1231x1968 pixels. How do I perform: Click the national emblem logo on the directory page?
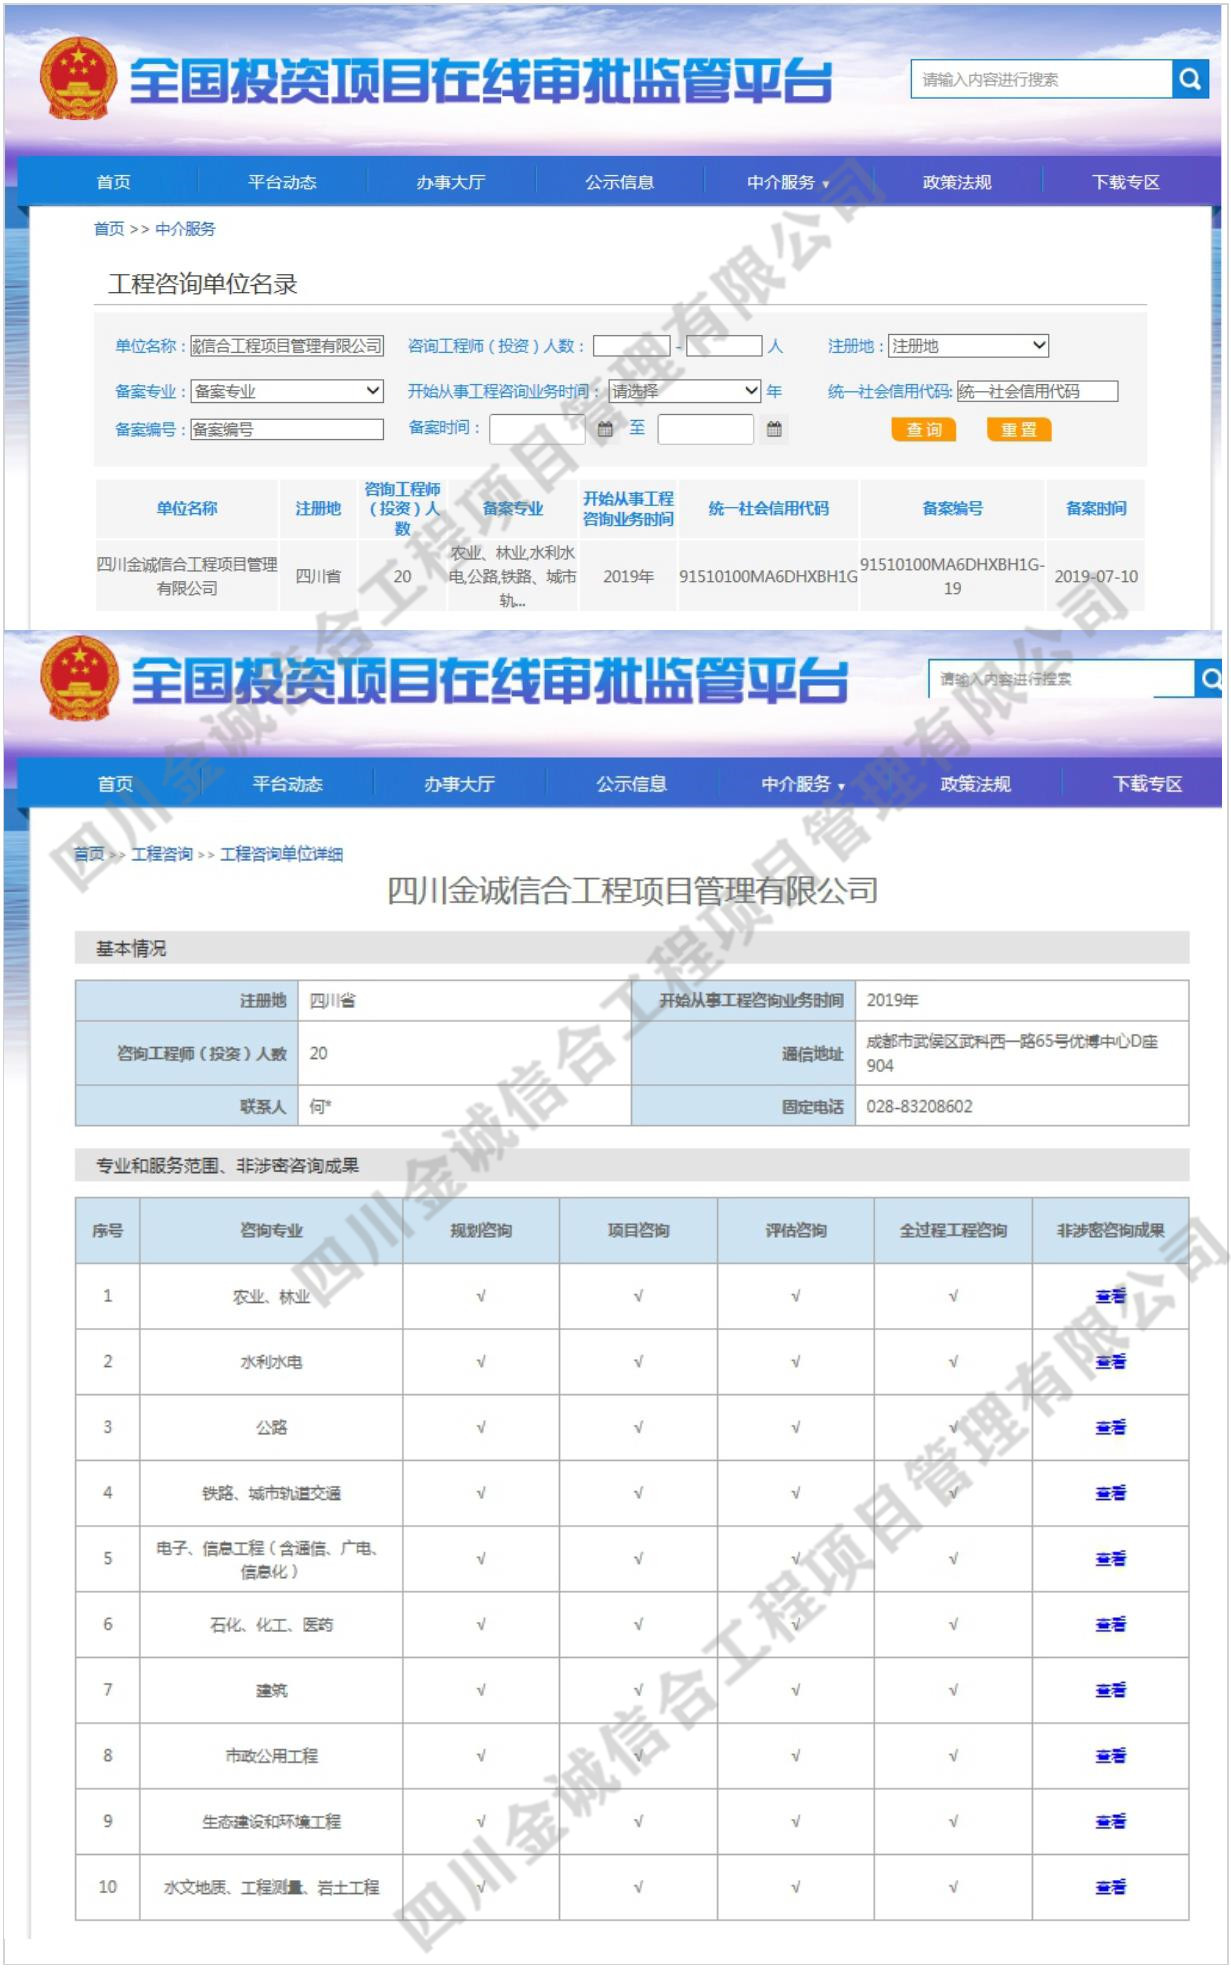tap(78, 78)
